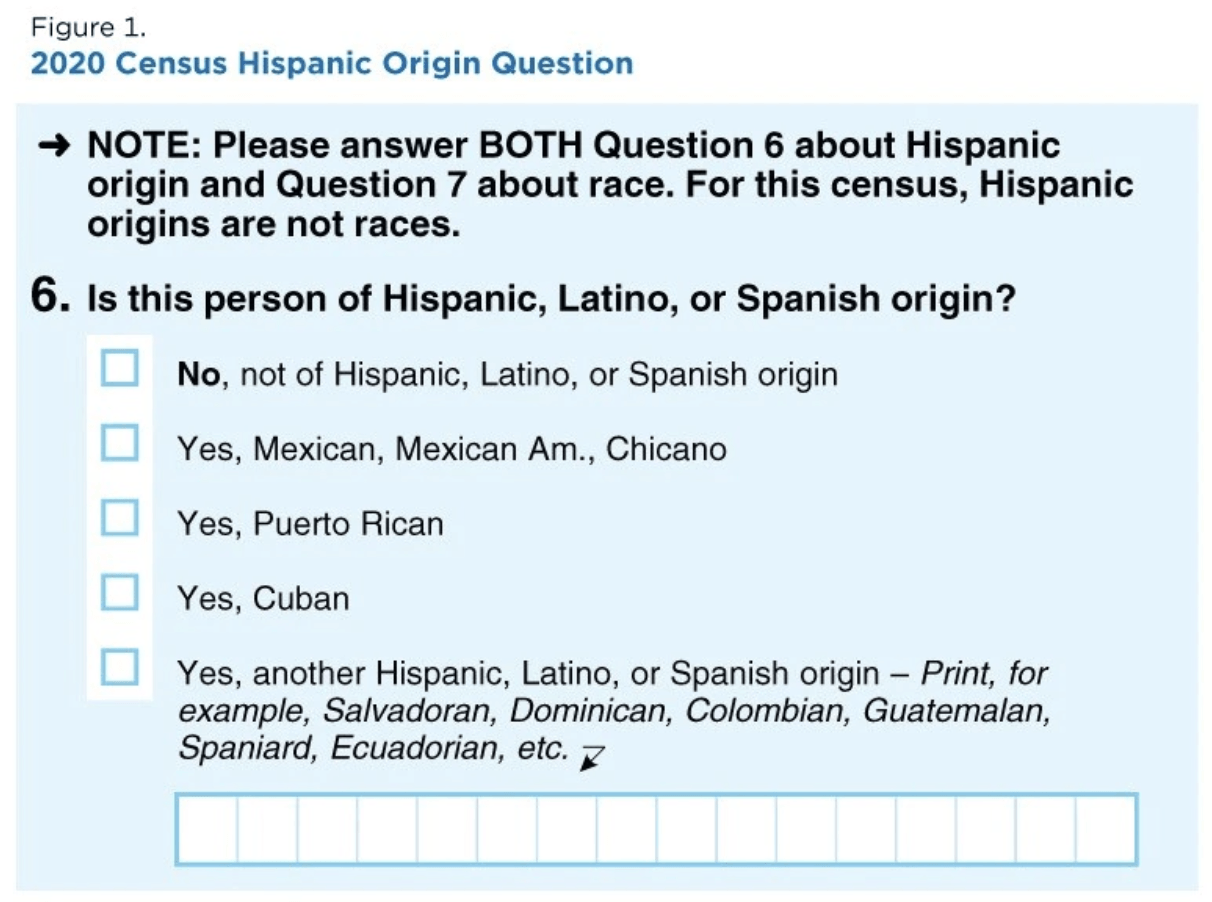
Task: Select the Puerto Rican checkbox
Action: tap(120, 517)
